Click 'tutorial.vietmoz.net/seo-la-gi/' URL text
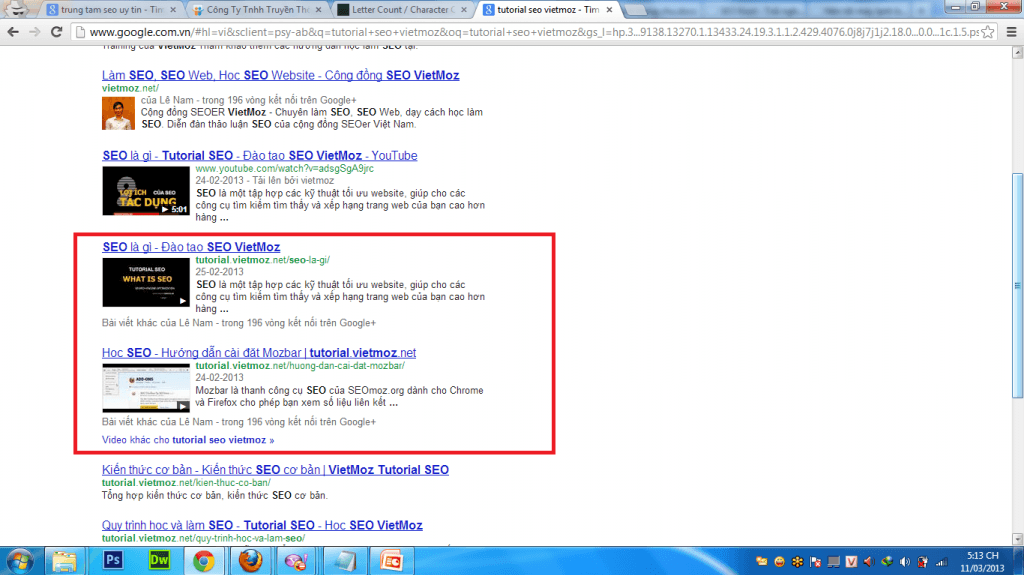 pos(263,260)
